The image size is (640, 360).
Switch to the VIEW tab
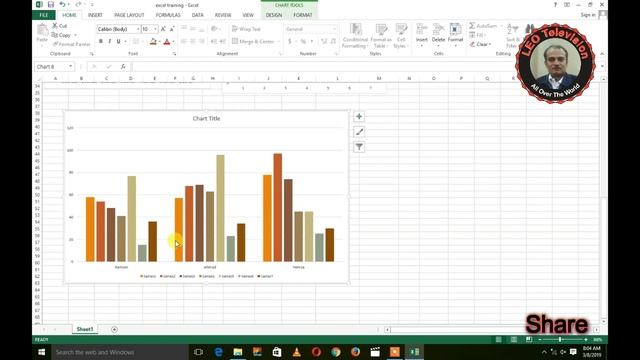click(248, 15)
